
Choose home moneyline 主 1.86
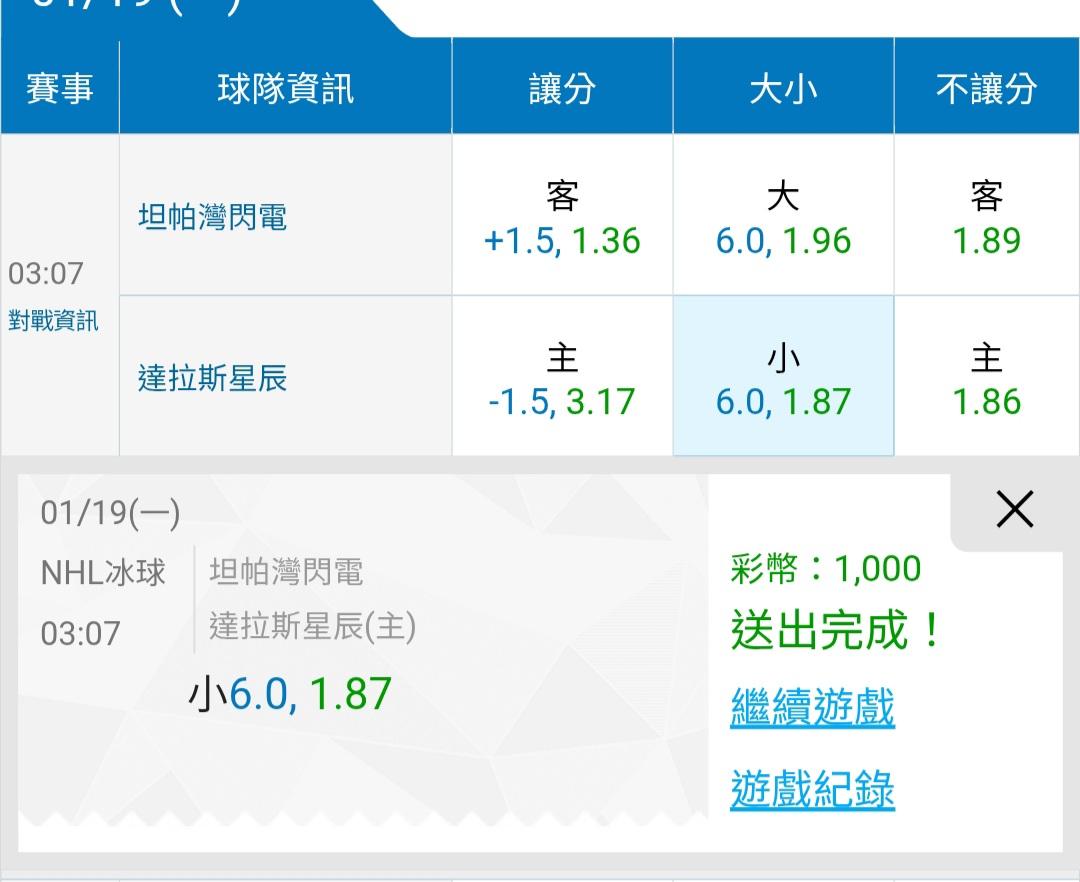point(986,377)
